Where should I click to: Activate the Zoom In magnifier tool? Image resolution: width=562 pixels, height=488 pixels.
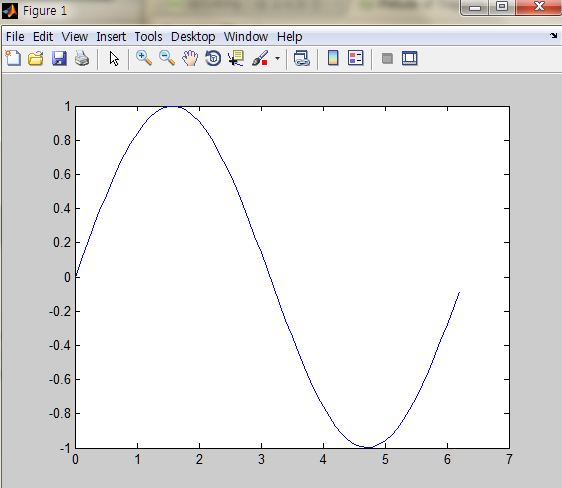coord(144,58)
